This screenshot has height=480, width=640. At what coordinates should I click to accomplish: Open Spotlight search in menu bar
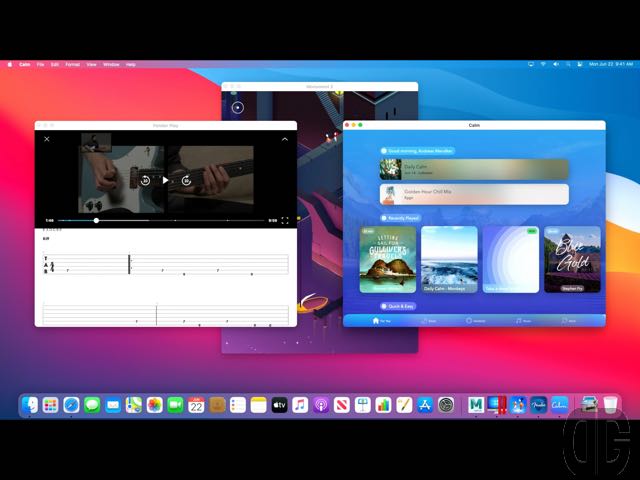(568, 64)
